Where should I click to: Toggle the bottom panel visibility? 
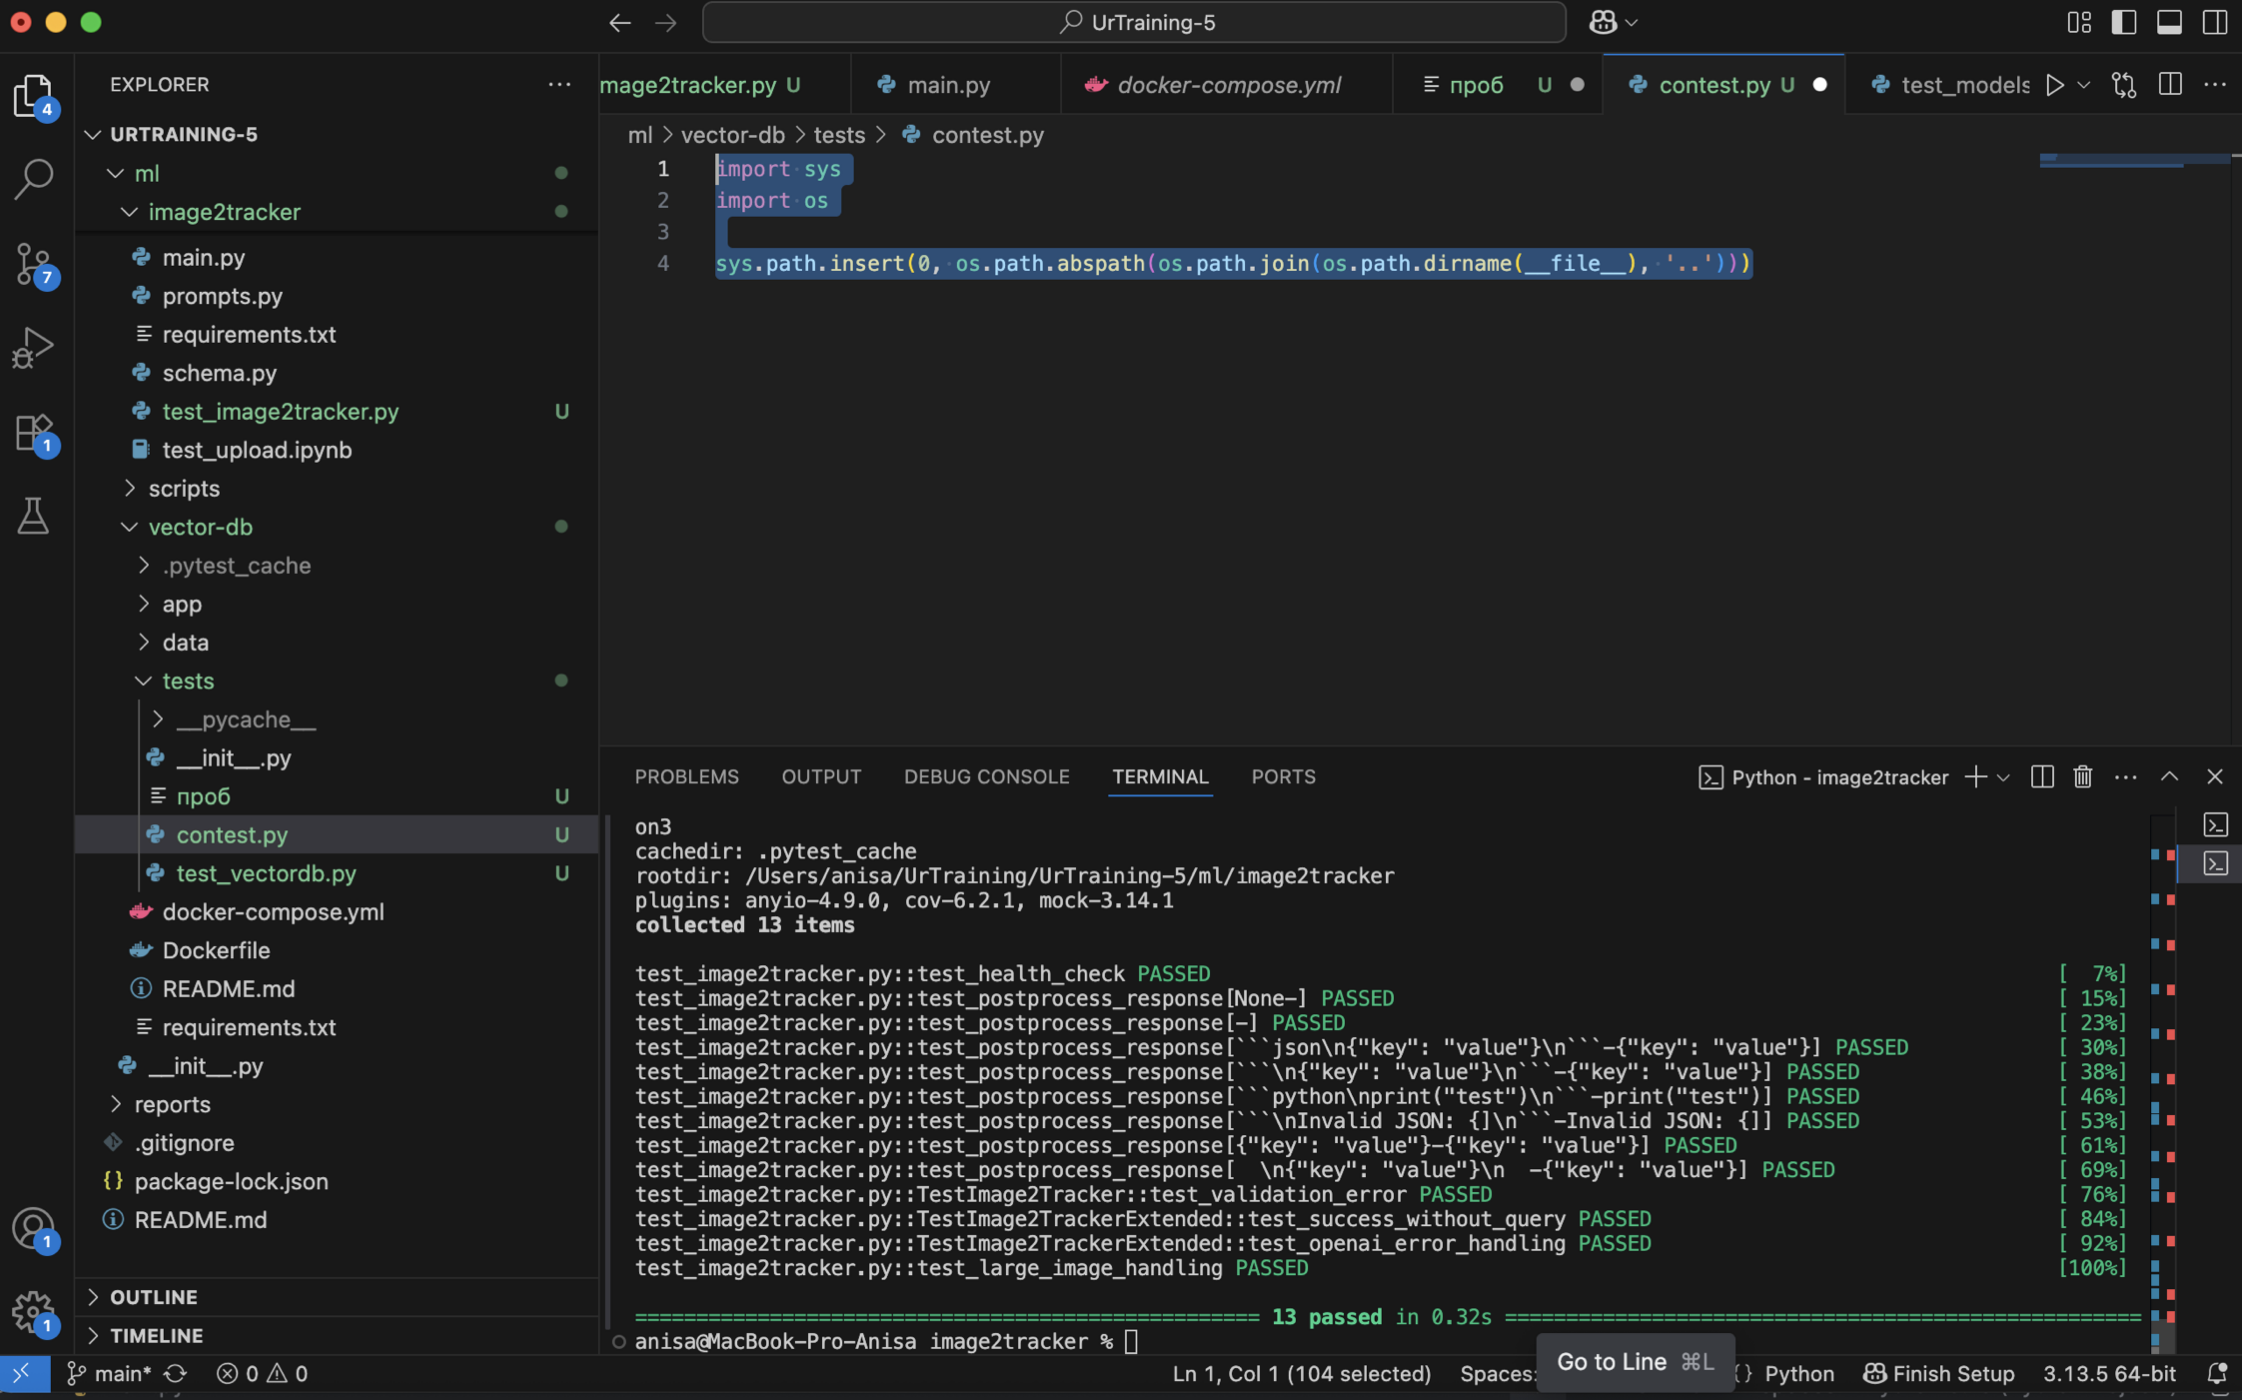[2168, 22]
